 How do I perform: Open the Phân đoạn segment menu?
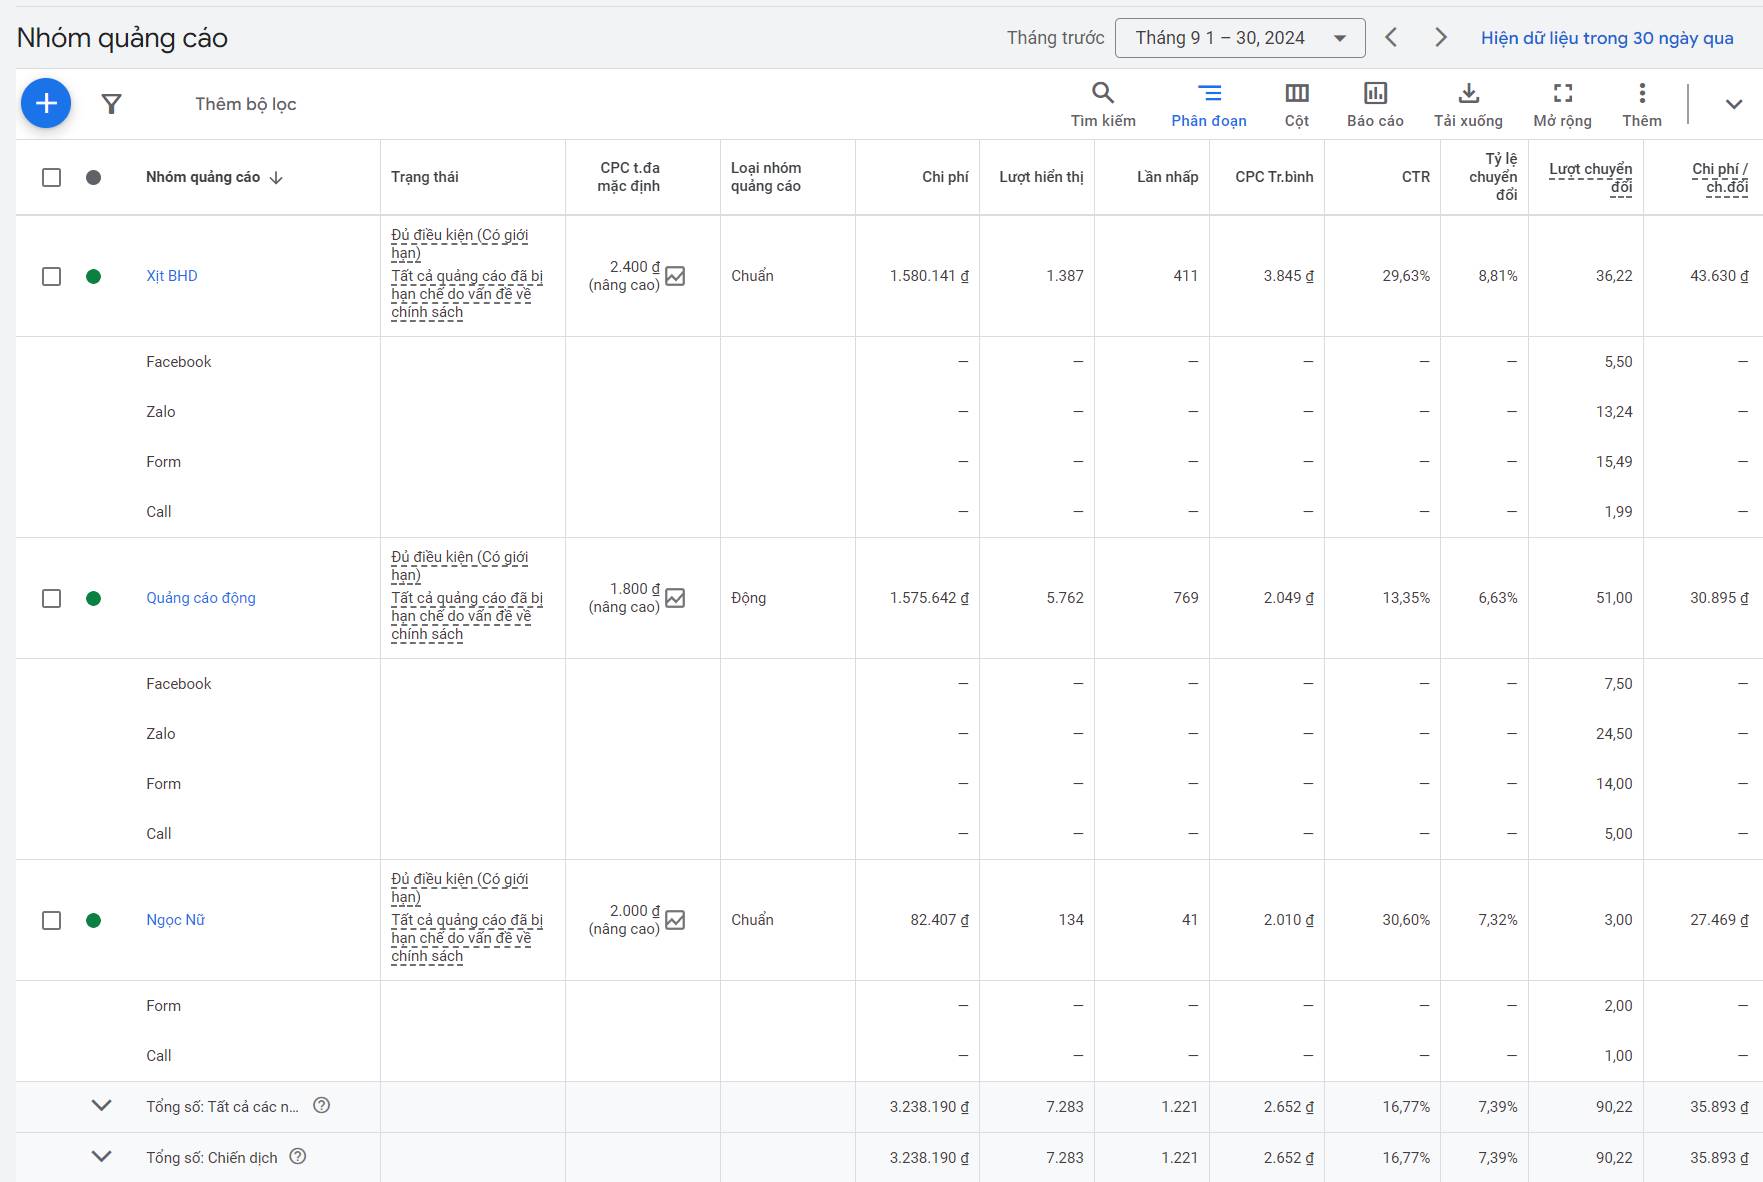point(1208,104)
